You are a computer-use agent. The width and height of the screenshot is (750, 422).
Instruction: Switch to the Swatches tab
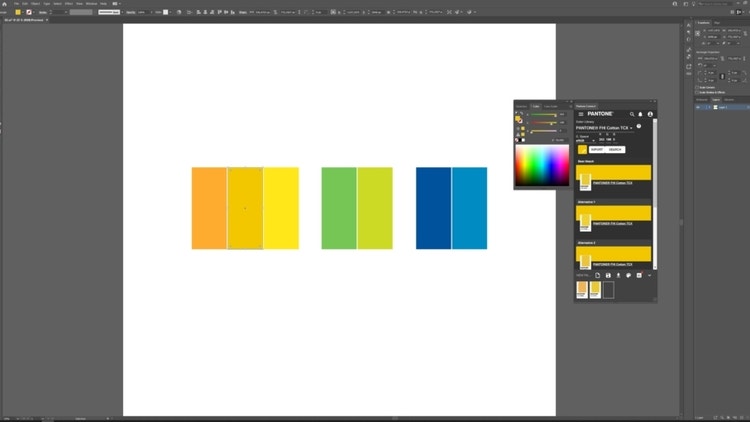(x=521, y=106)
